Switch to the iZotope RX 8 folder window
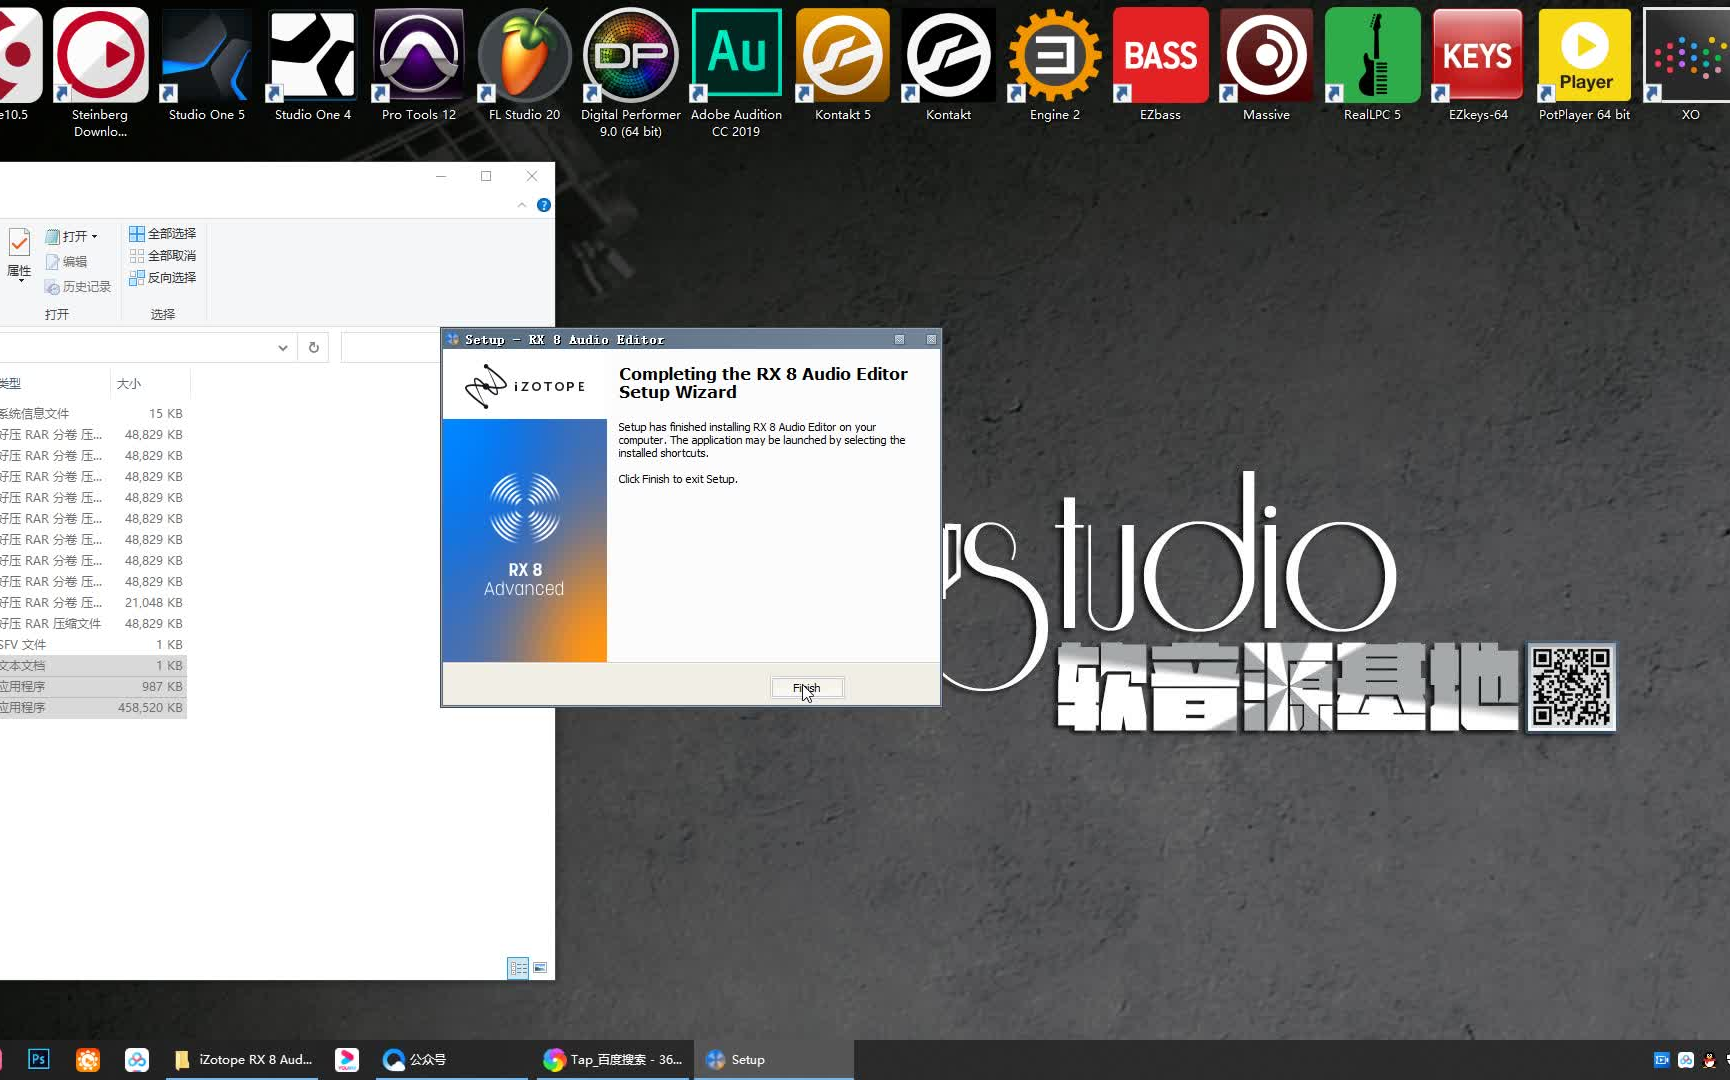Image resolution: width=1730 pixels, height=1080 pixels. [x=242, y=1059]
